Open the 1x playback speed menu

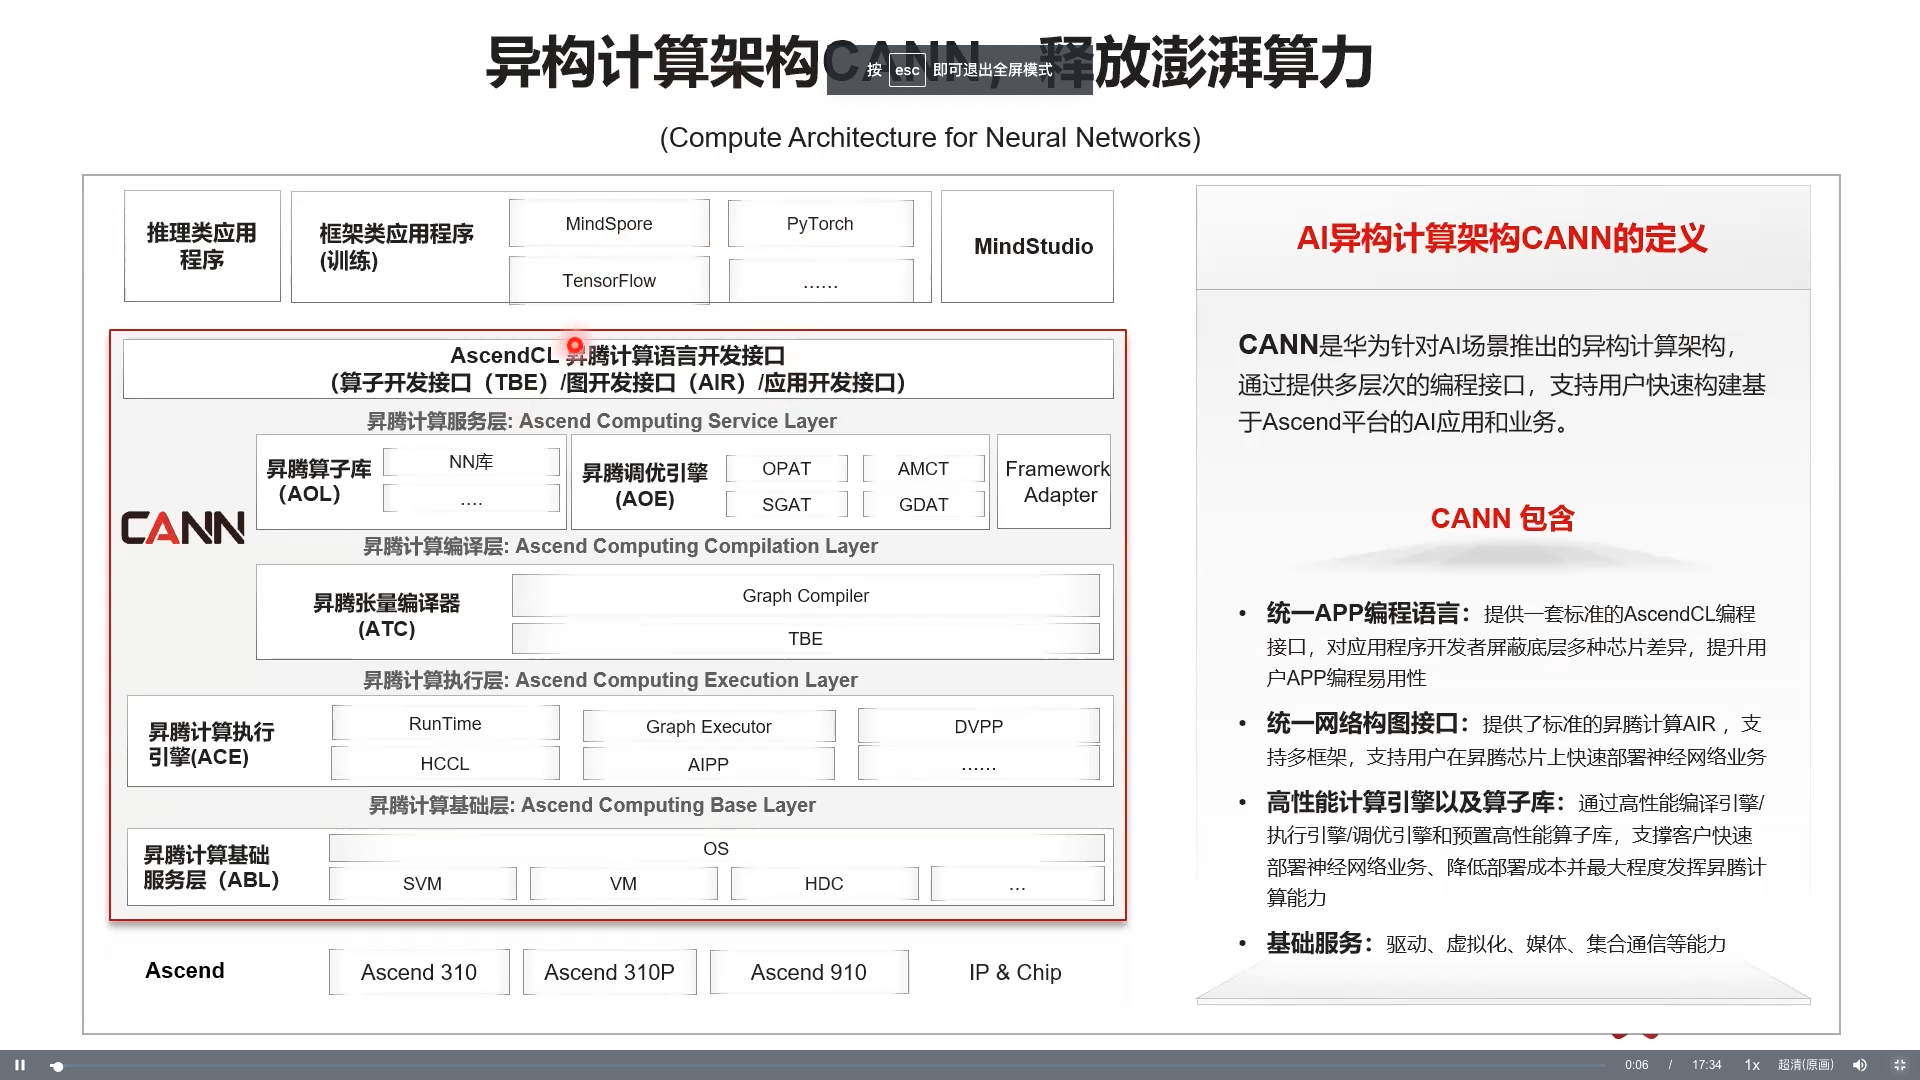pyautogui.click(x=1752, y=1065)
